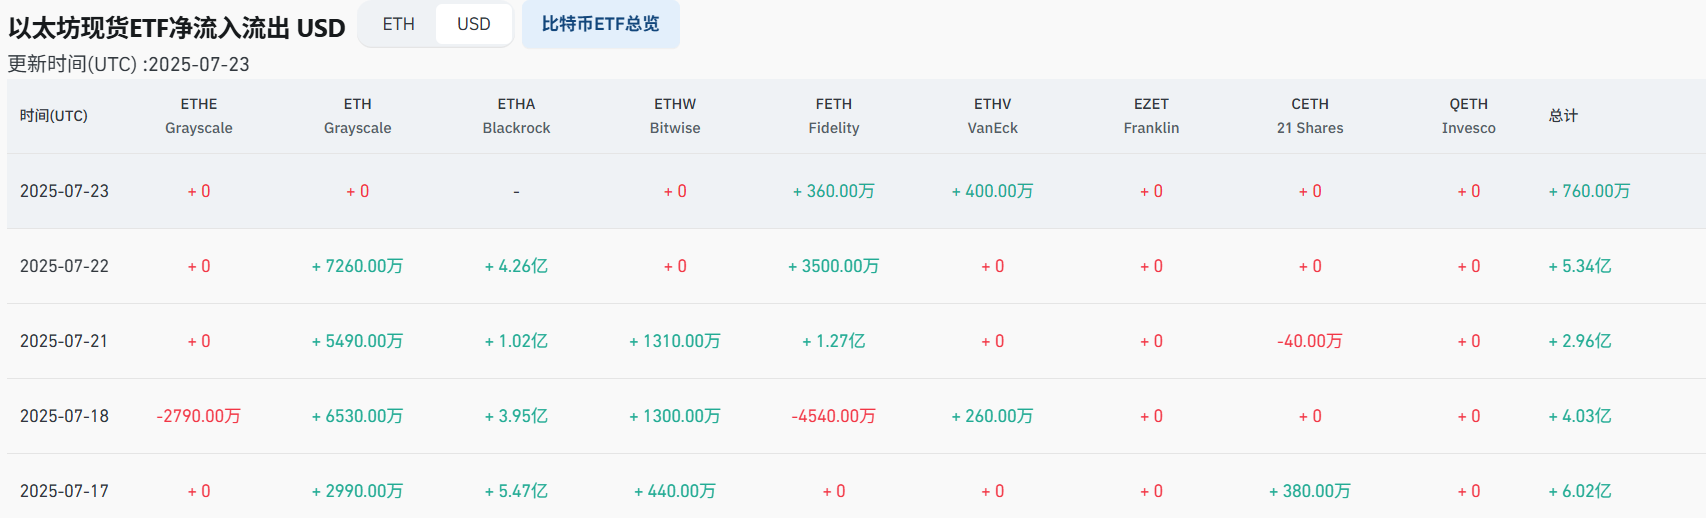
Task: Click the 时间(UTC) column header
Action: coord(54,116)
